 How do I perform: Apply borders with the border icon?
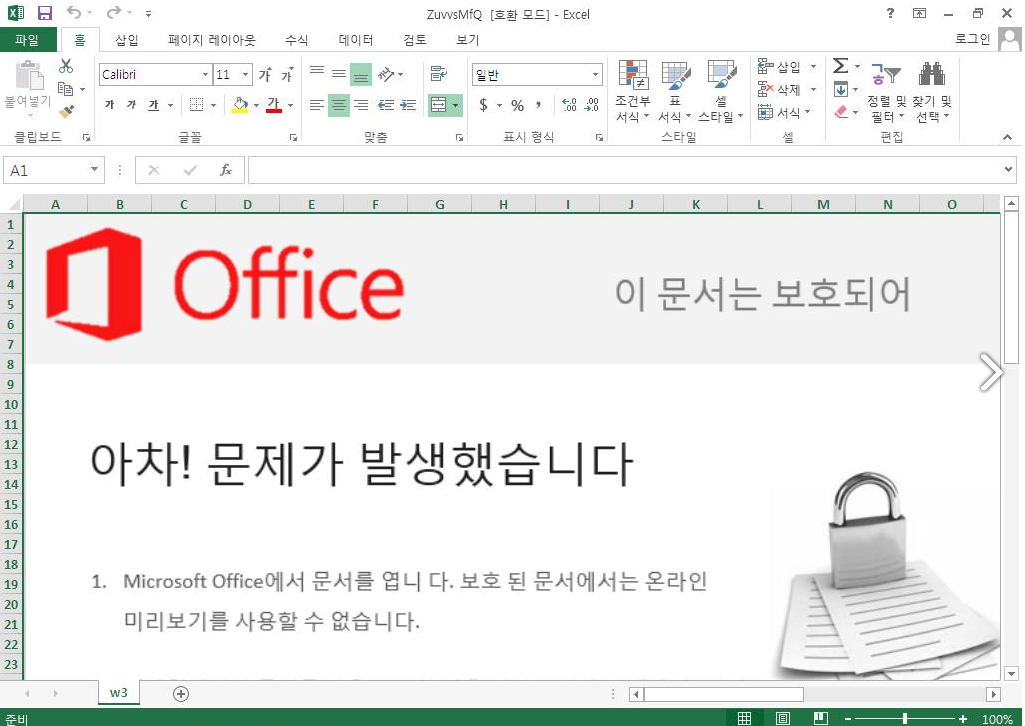tap(196, 105)
